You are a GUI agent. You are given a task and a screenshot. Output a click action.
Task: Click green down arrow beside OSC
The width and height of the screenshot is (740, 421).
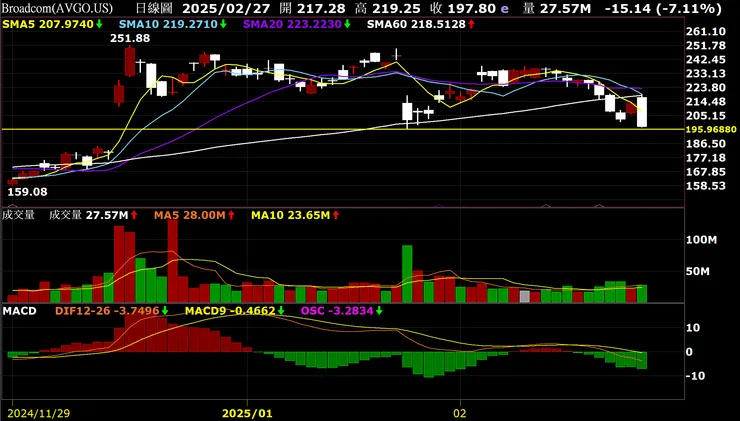pyautogui.click(x=379, y=311)
